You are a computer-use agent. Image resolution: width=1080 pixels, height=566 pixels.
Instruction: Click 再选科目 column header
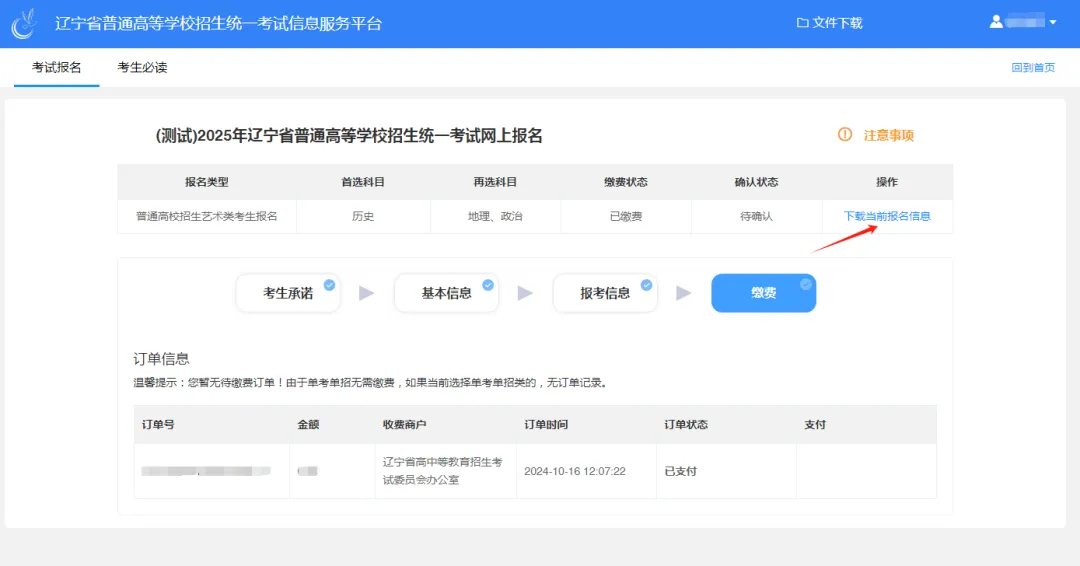[x=495, y=182]
